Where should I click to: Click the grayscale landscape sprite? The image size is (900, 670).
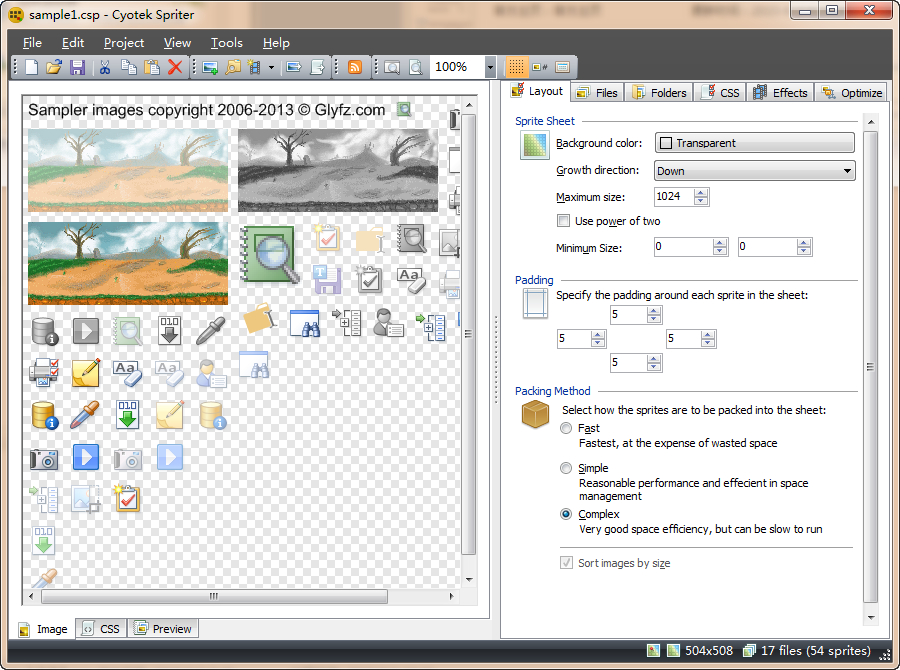tap(338, 170)
